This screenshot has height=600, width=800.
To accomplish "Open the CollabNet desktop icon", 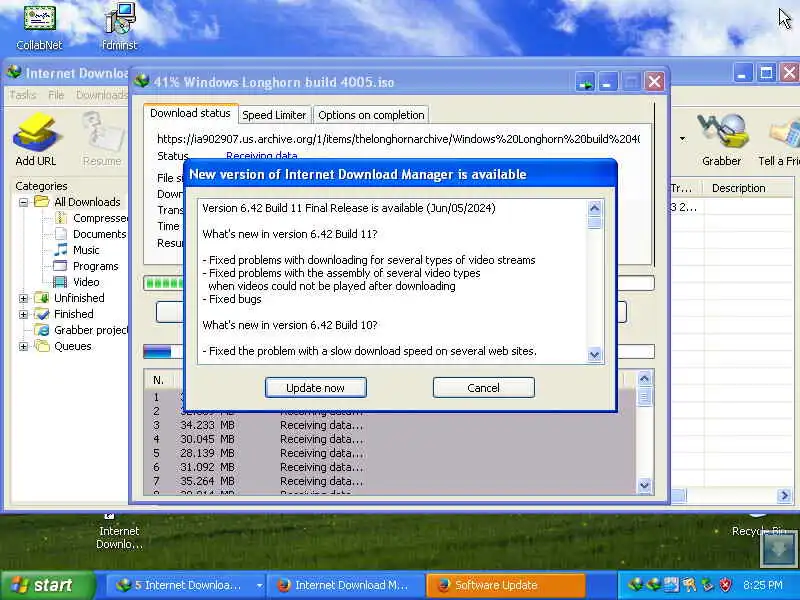I will 39,27.
